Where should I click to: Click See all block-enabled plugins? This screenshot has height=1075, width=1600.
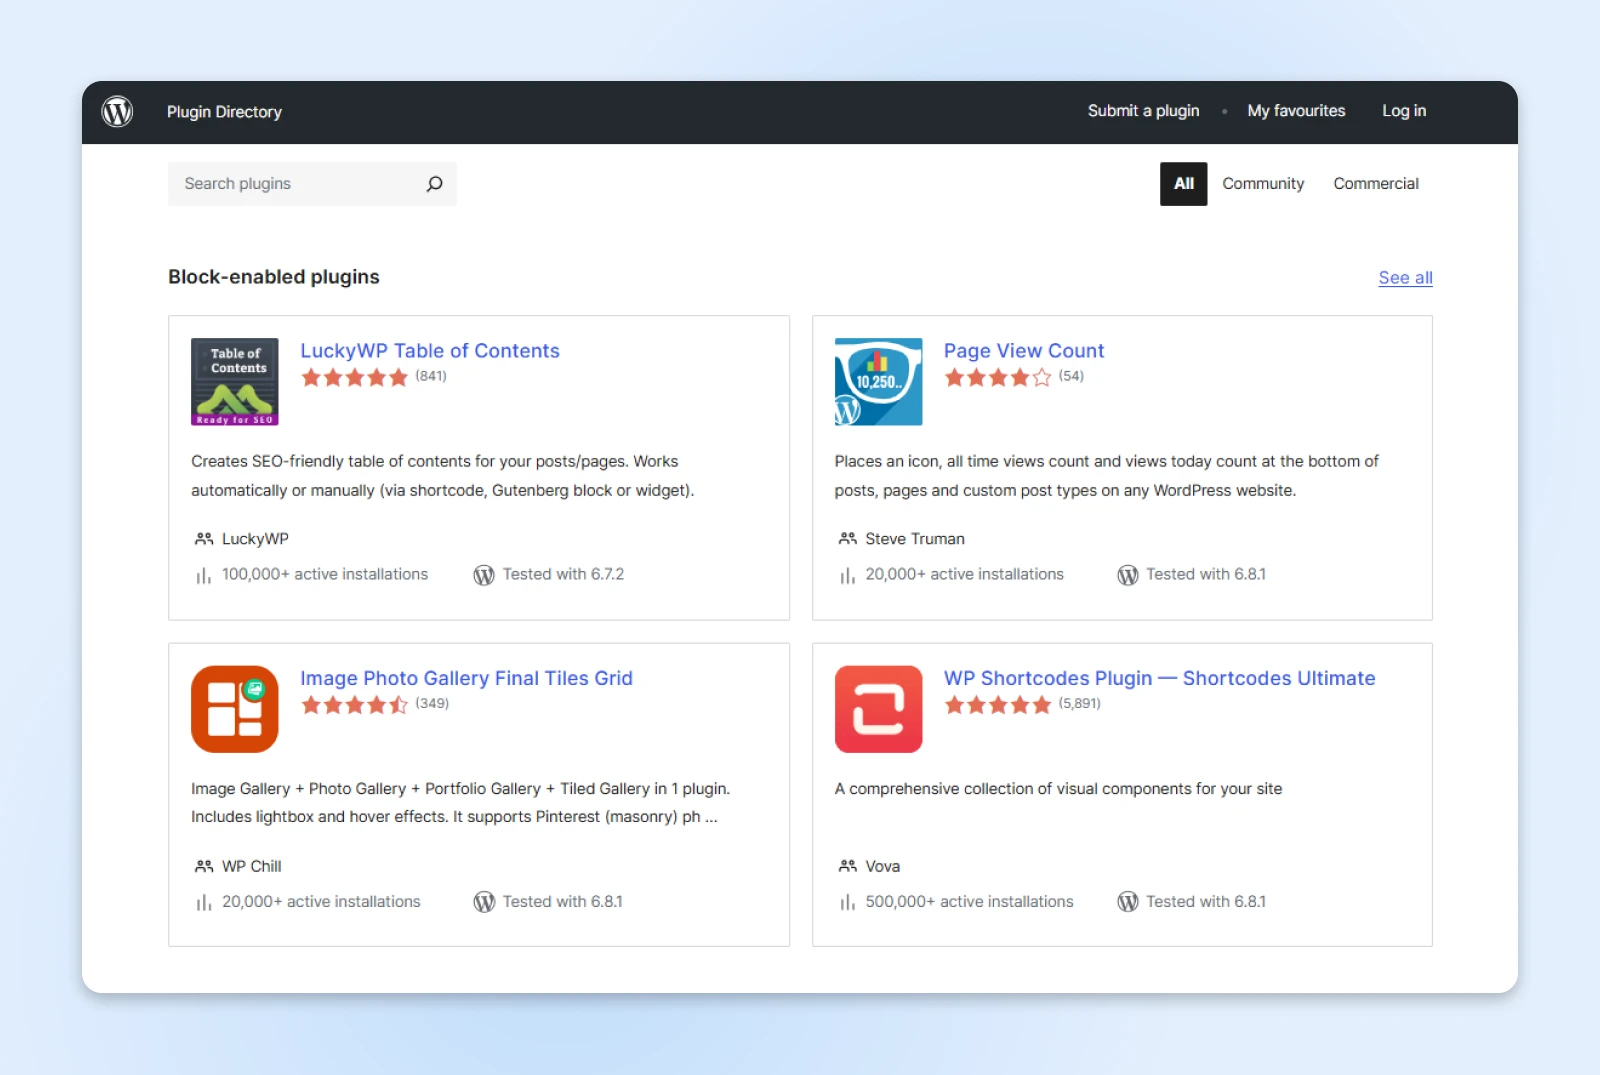coord(1405,278)
